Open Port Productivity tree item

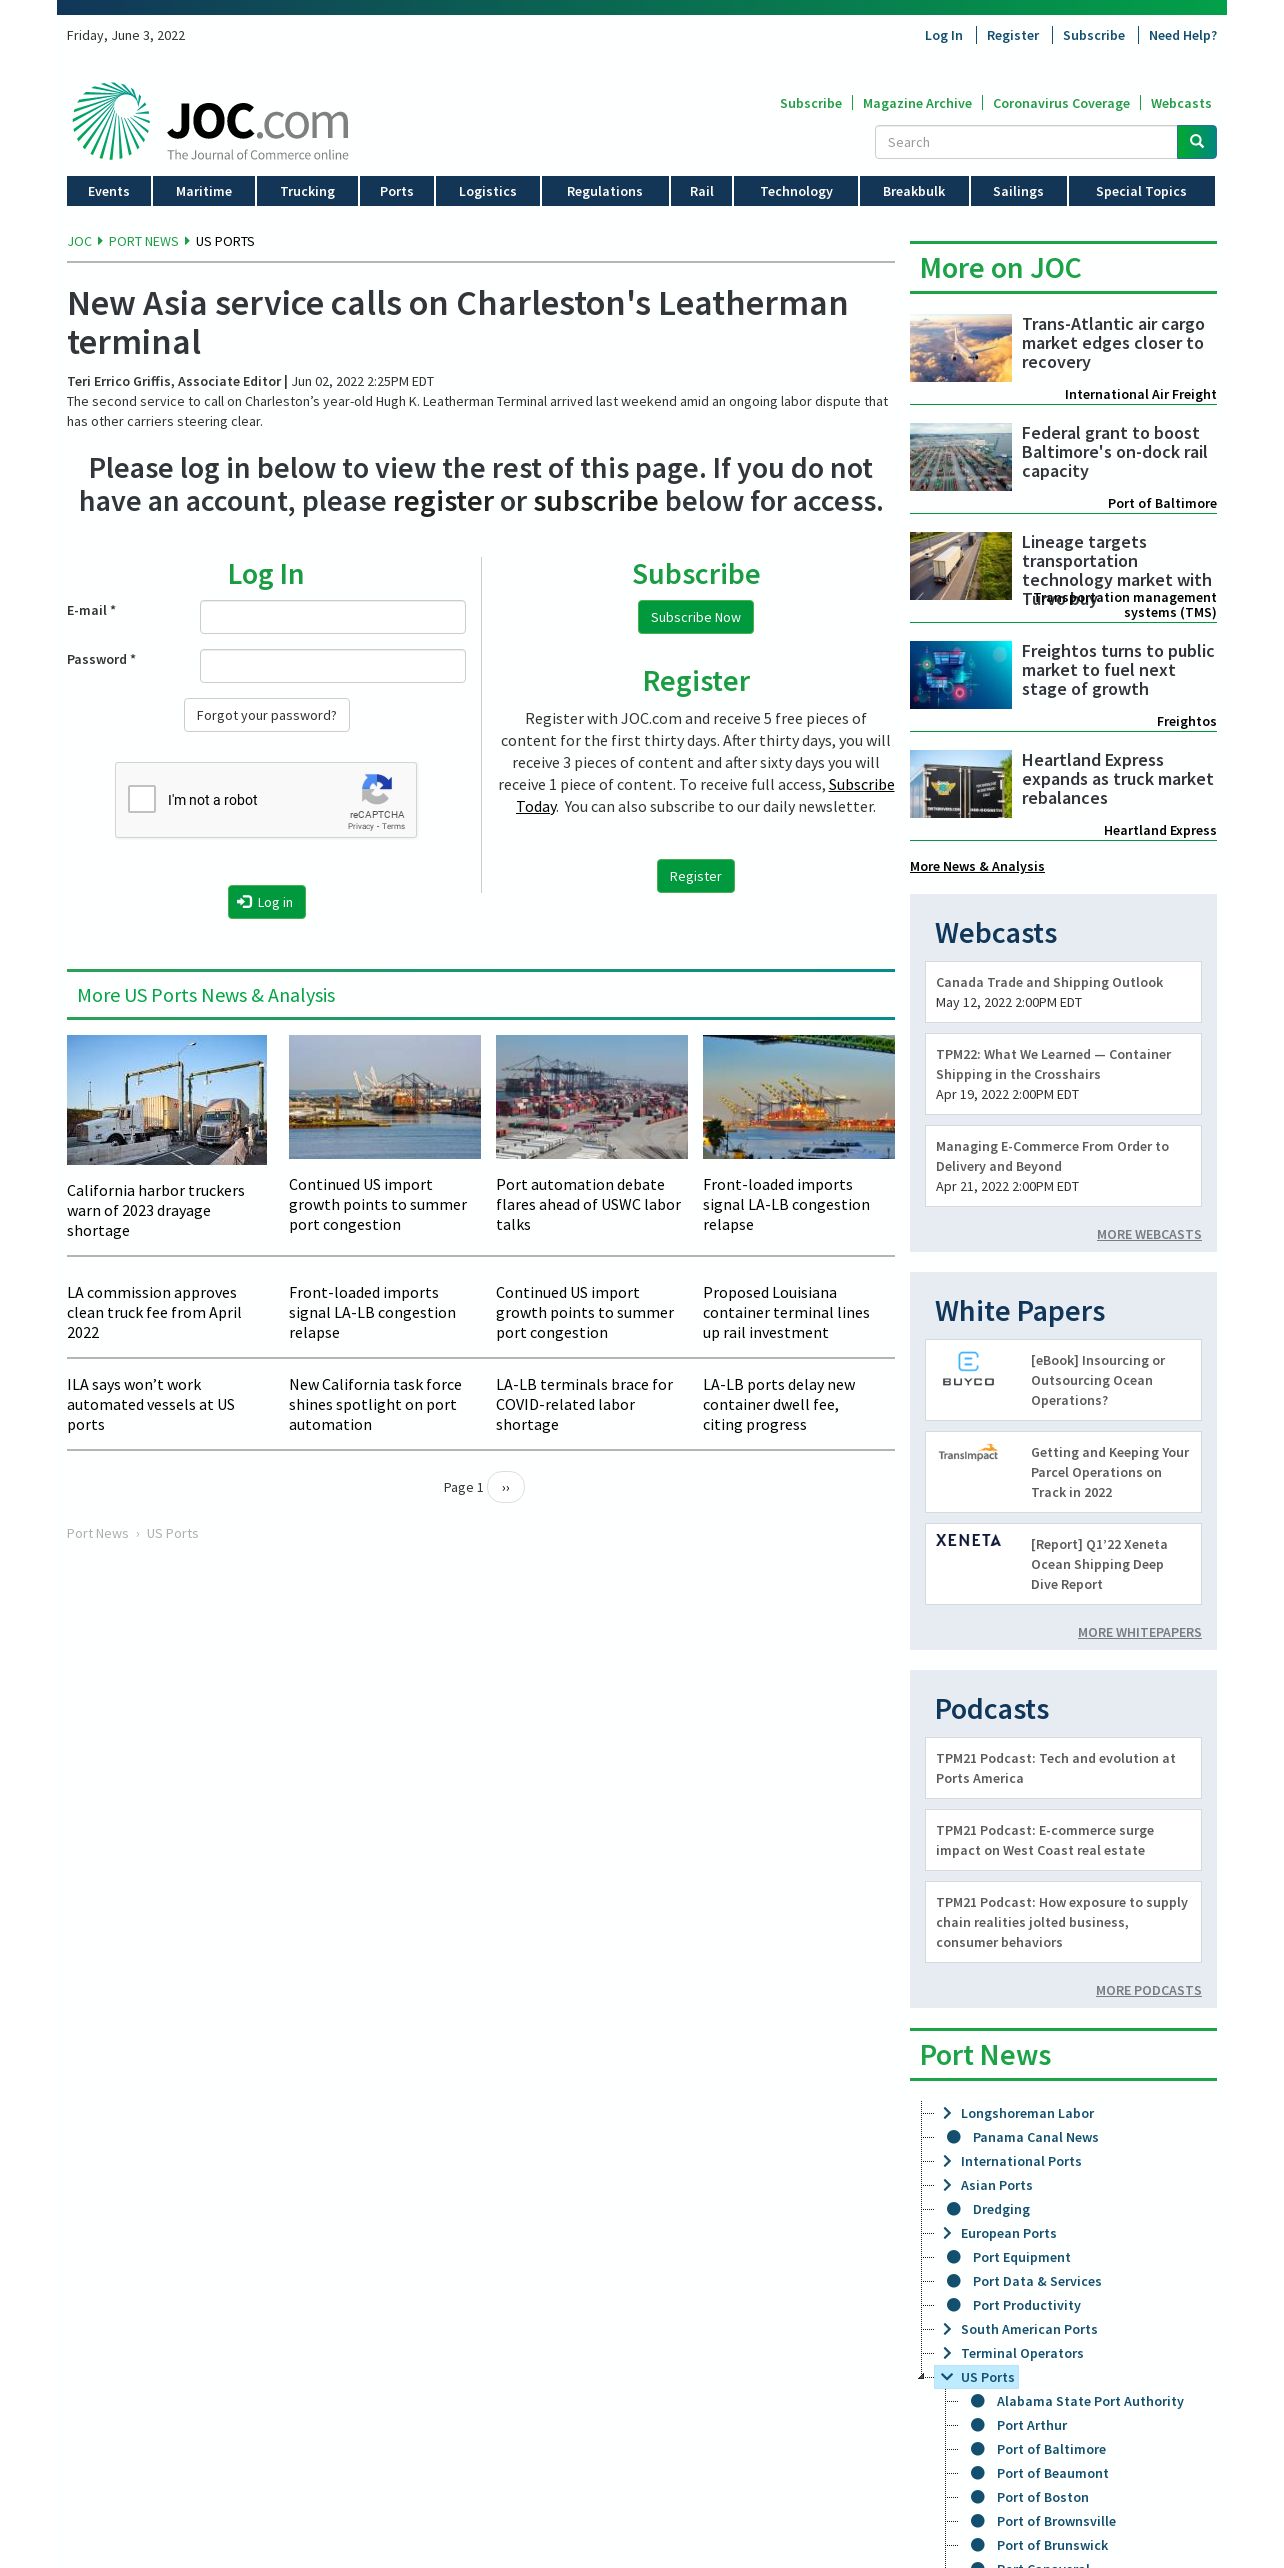tap(1027, 2305)
